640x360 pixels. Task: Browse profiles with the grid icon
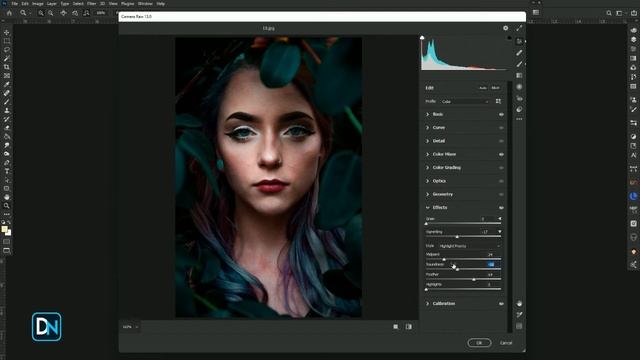pyautogui.click(x=498, y=101)
